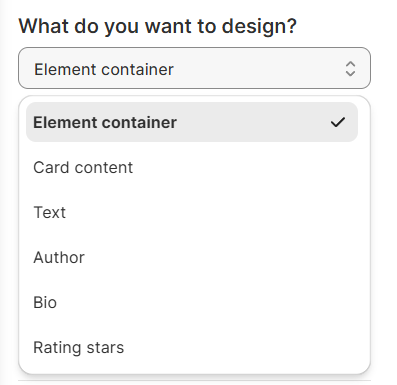397x385 pixels.
Task: Click the bold Element container list item
Action: click(x=192, y=122)
